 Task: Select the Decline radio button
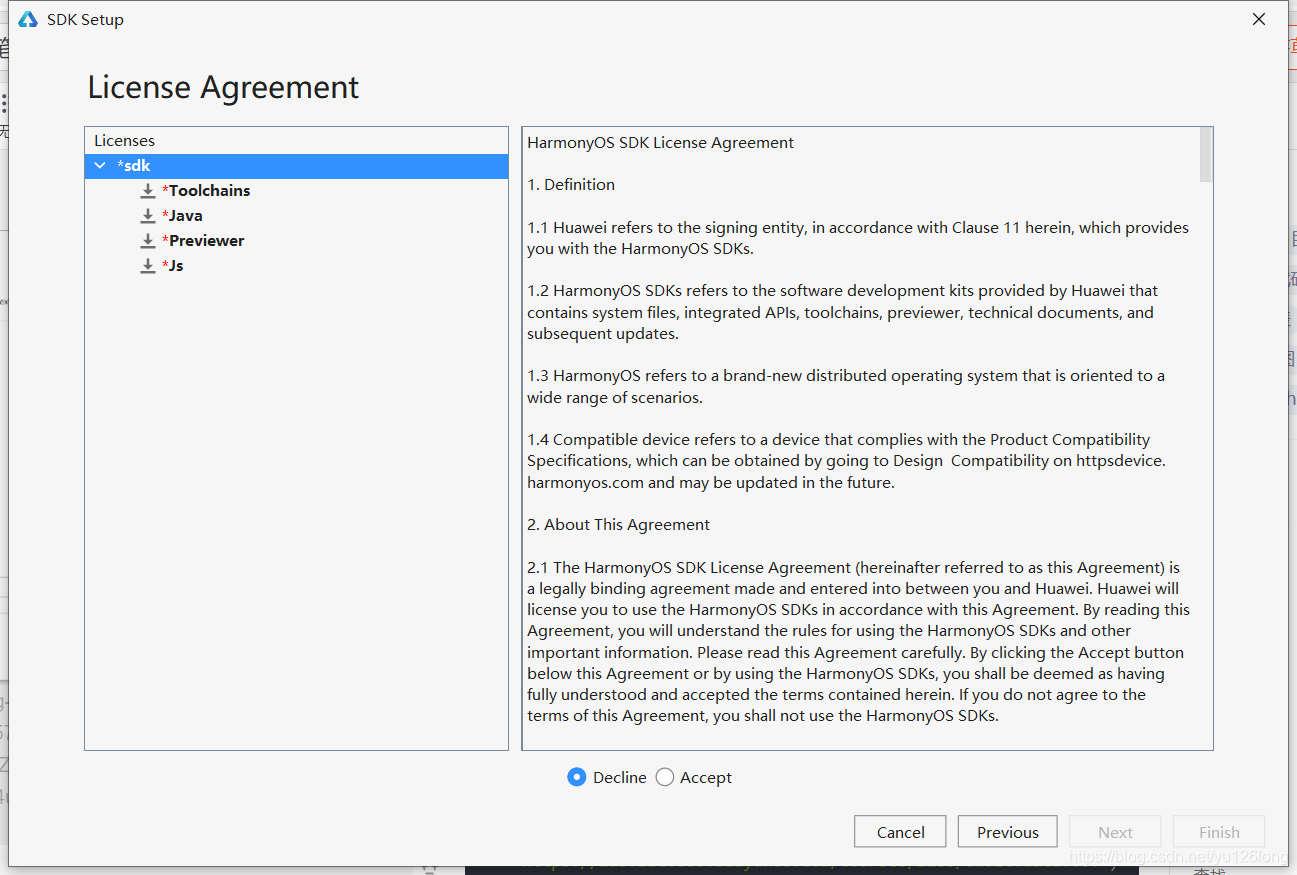click(577, 777)
